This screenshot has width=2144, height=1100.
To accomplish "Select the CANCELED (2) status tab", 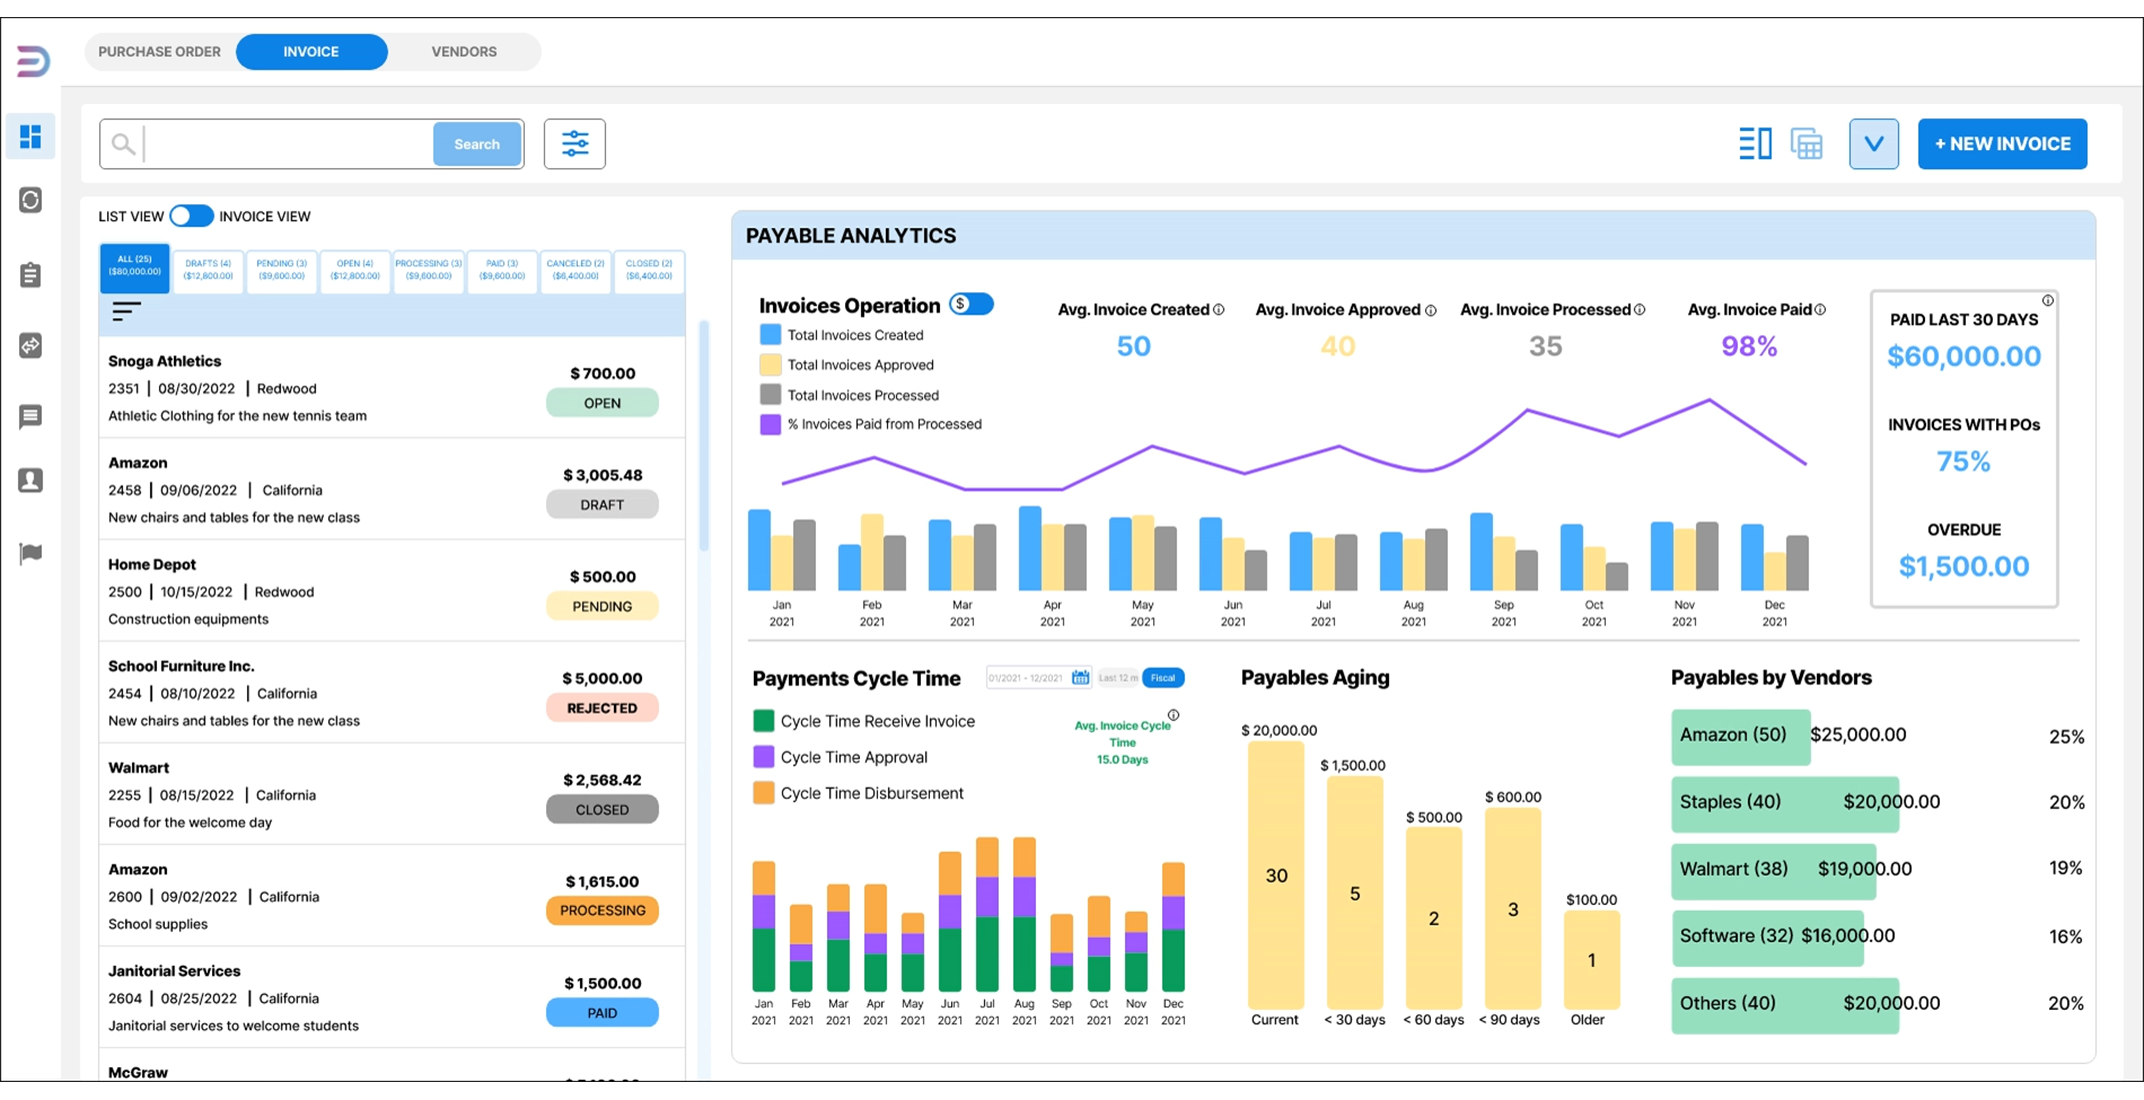I will click(576, 271).
